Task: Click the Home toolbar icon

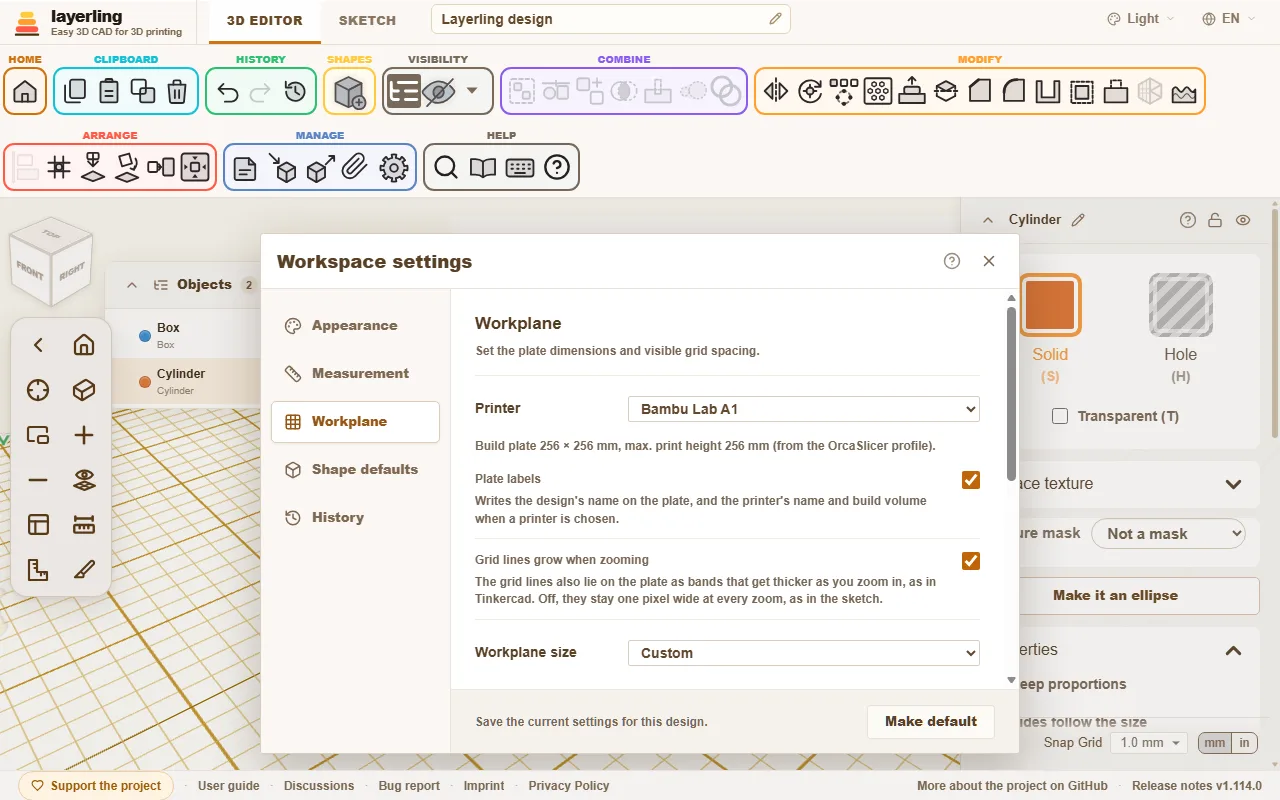Action: (25, 91)
